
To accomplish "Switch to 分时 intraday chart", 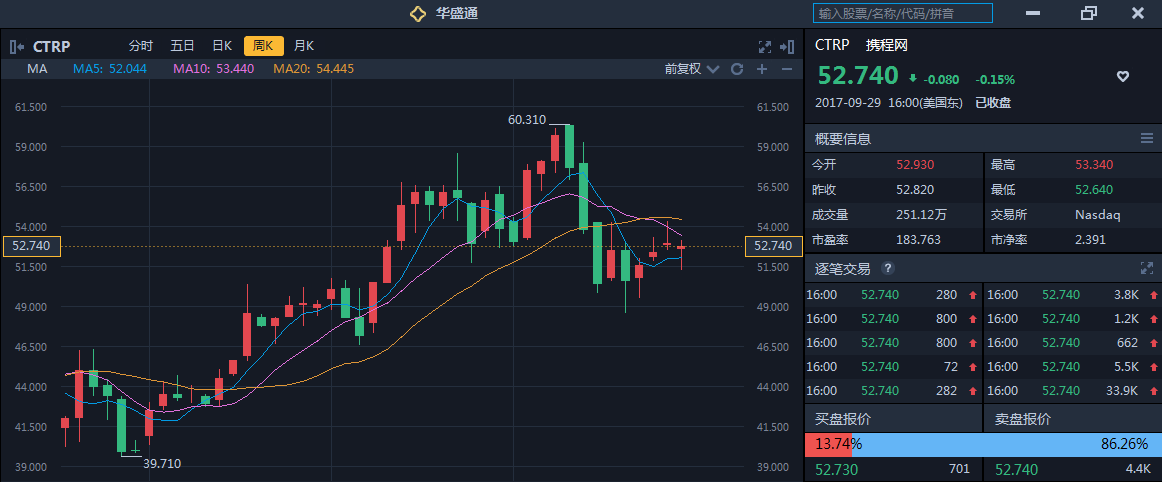I will (x=141, y=46).
